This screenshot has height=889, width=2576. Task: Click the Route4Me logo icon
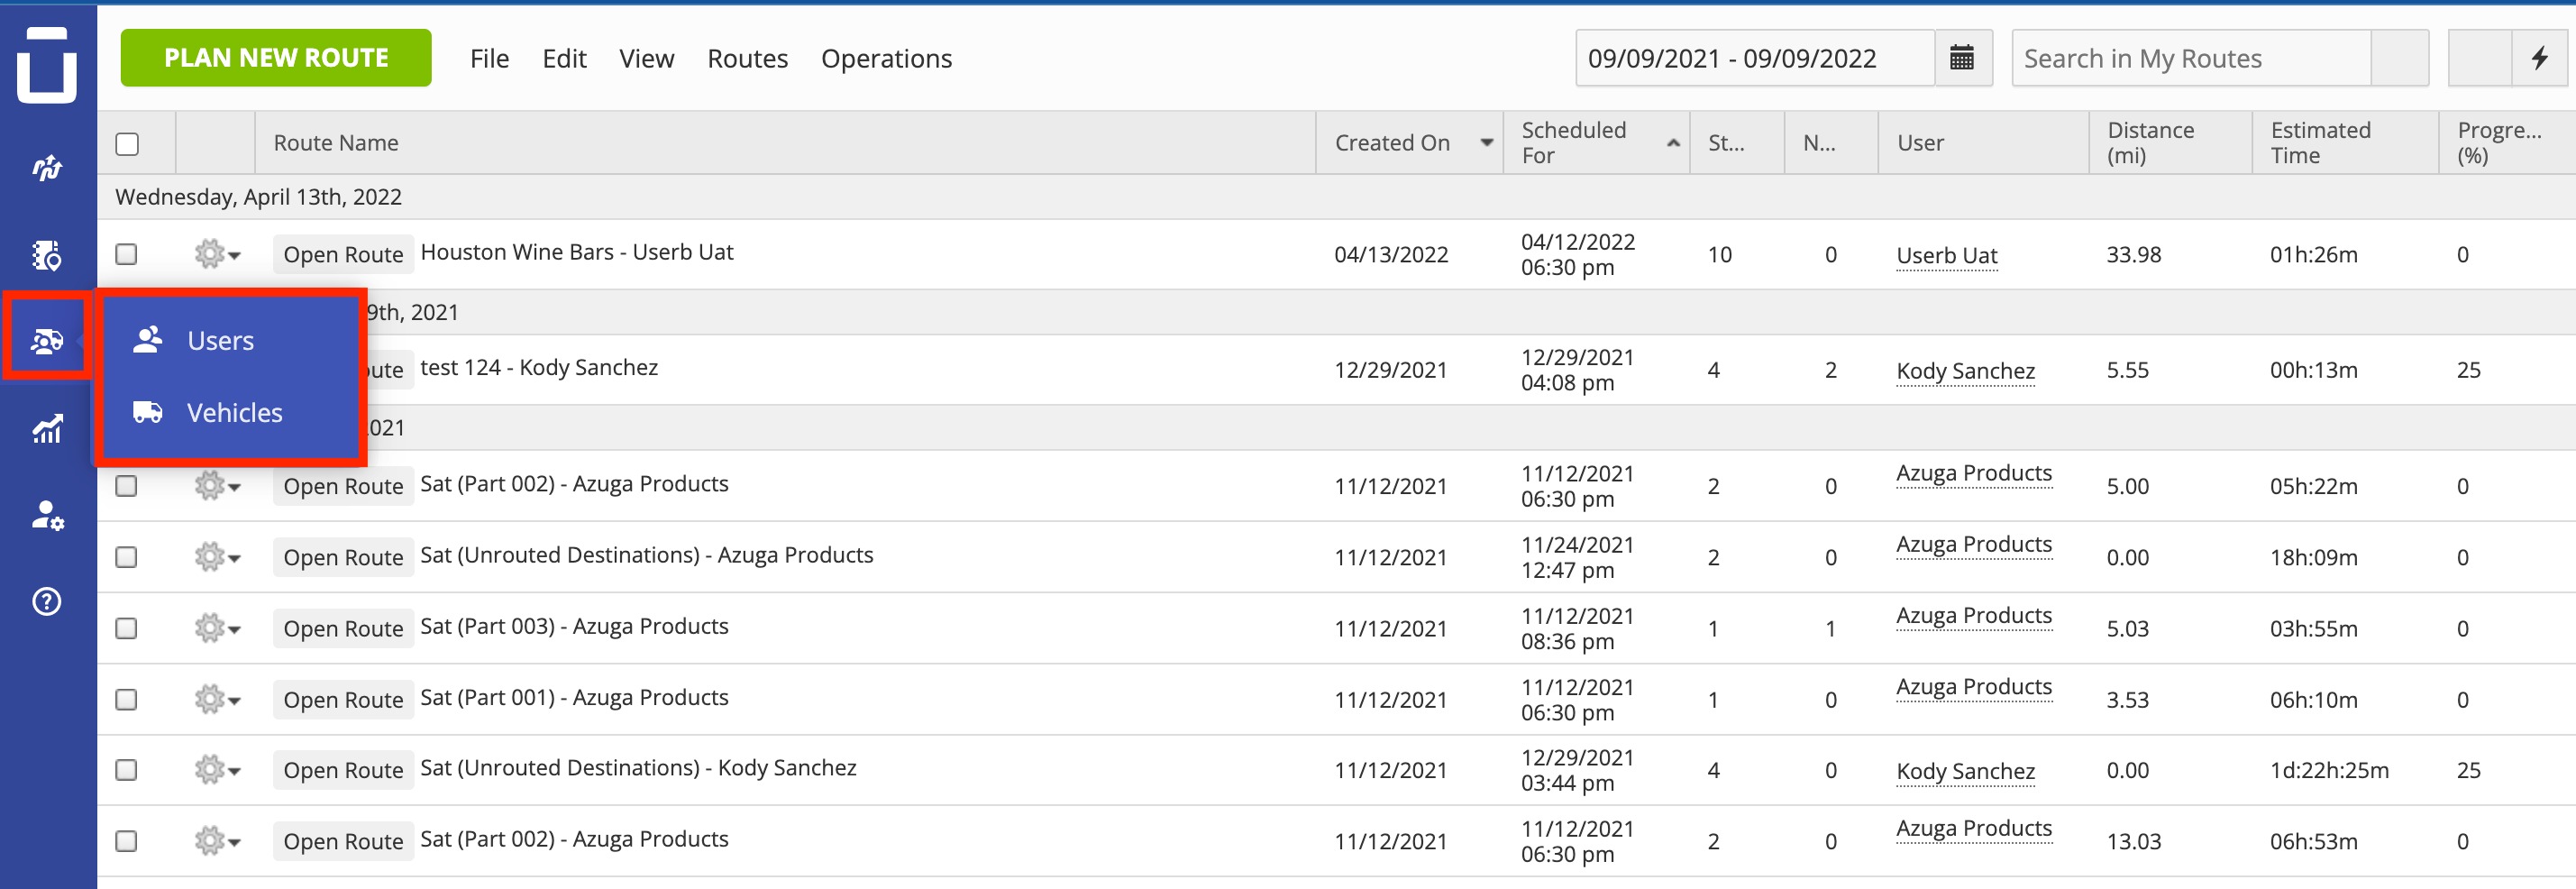(x=47, y=65)
